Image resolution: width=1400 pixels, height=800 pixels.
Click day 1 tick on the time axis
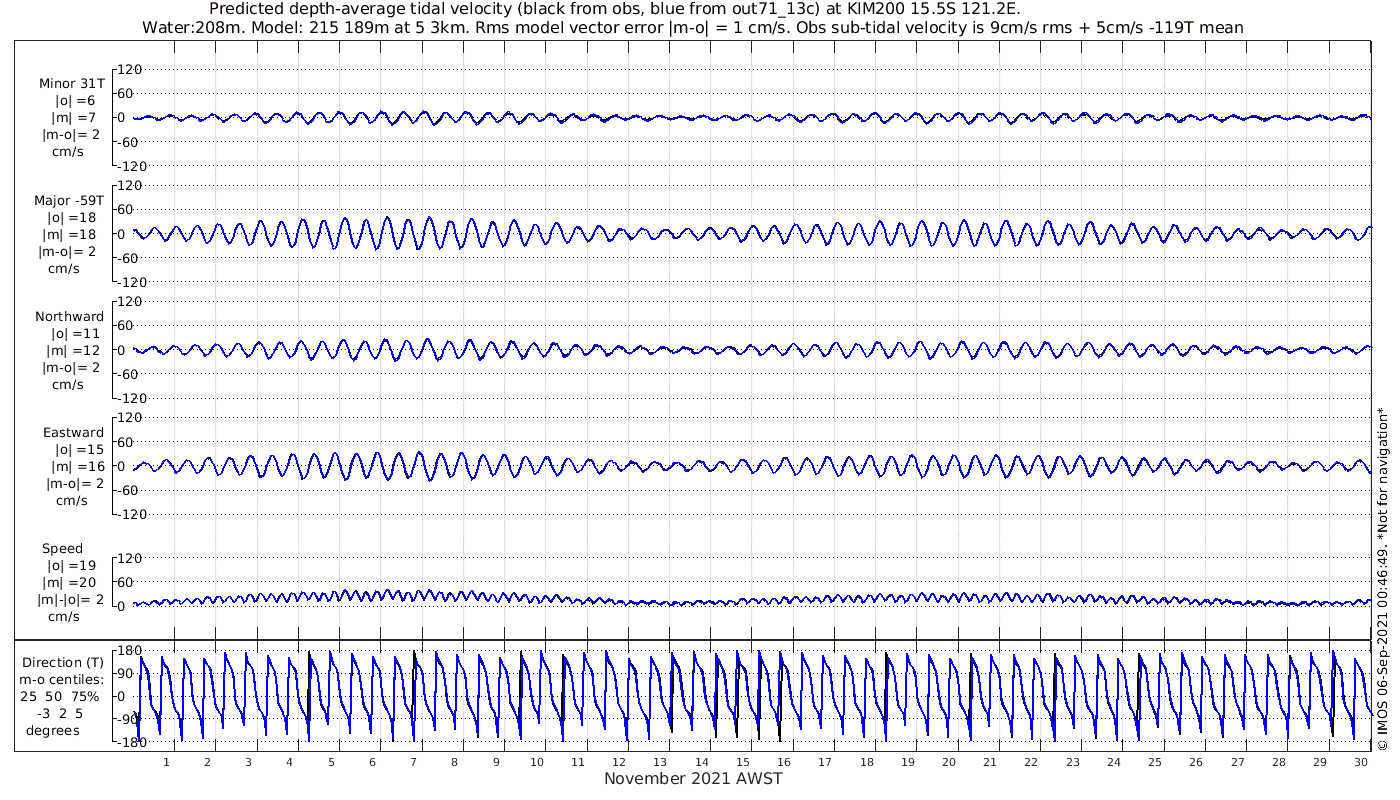(167, 762)
